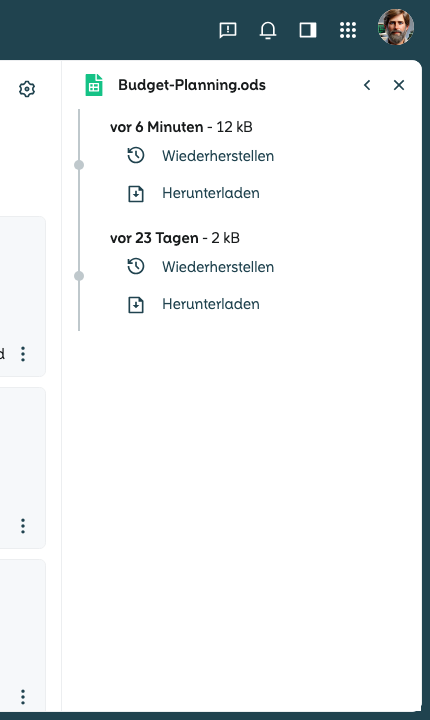Open the first tile's three-dot menu
The width and height of the screenshot is (430, 720).
(23, 354)
